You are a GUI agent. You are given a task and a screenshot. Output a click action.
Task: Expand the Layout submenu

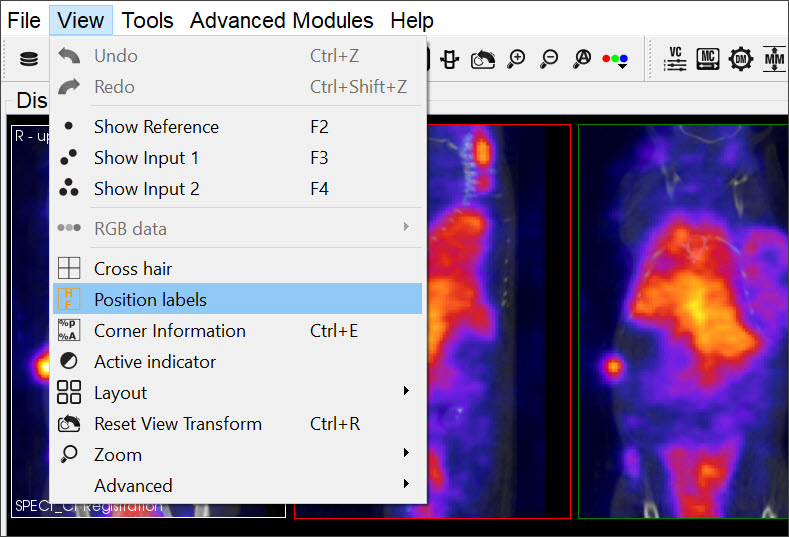point(120,393)
